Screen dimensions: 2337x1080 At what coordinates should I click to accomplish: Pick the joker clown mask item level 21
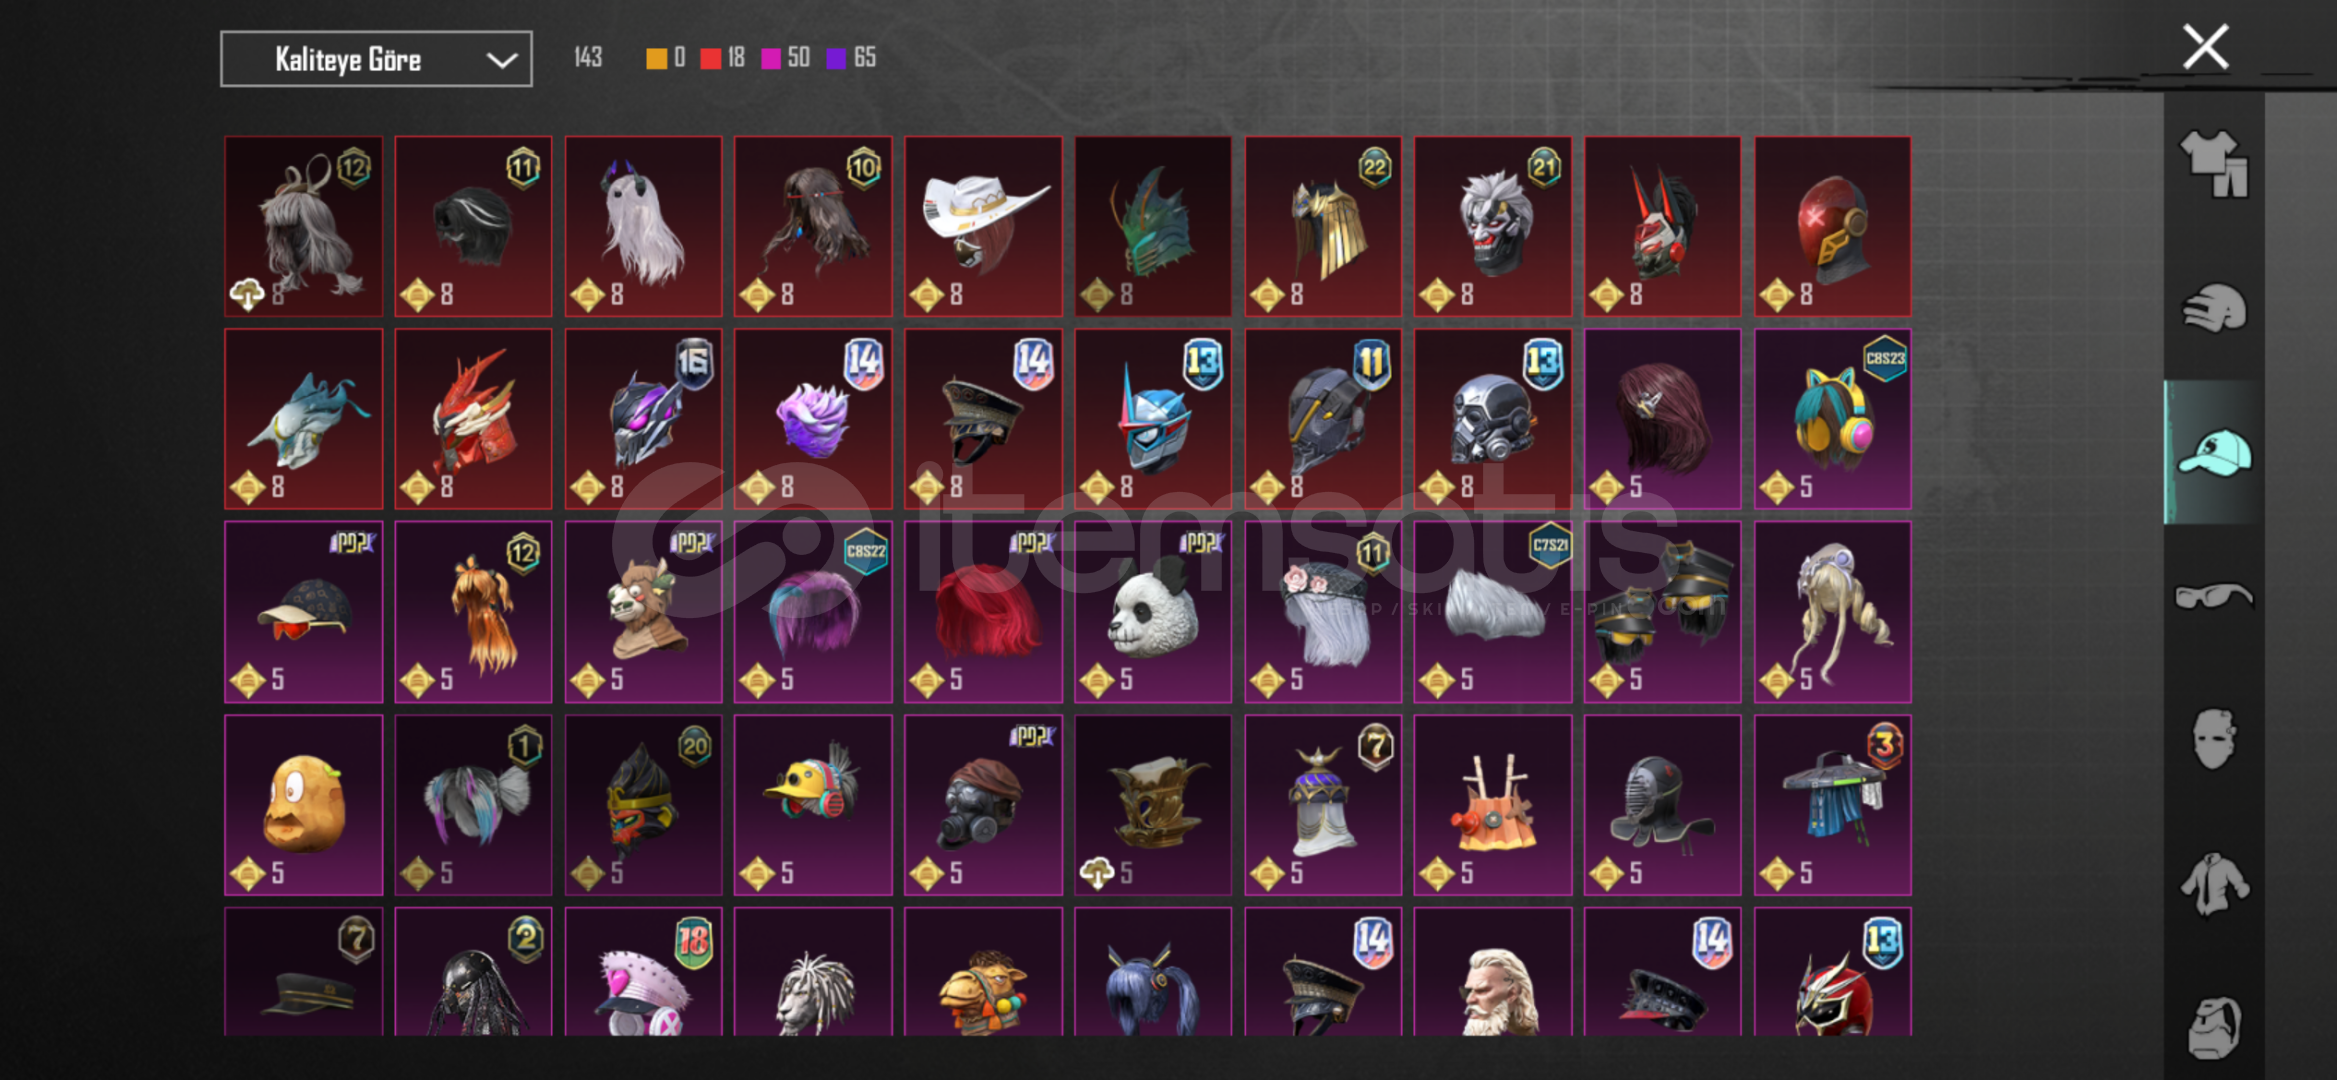[x=1492, y=226]
